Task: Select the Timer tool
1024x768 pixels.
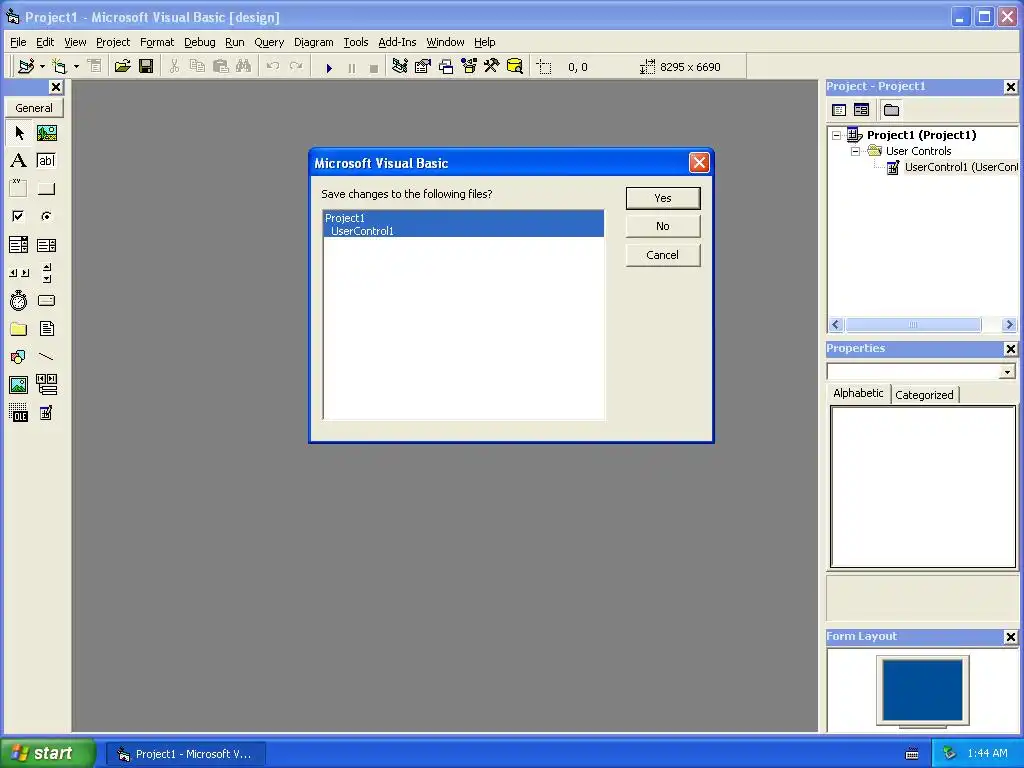Action: (x=19, y=300)
